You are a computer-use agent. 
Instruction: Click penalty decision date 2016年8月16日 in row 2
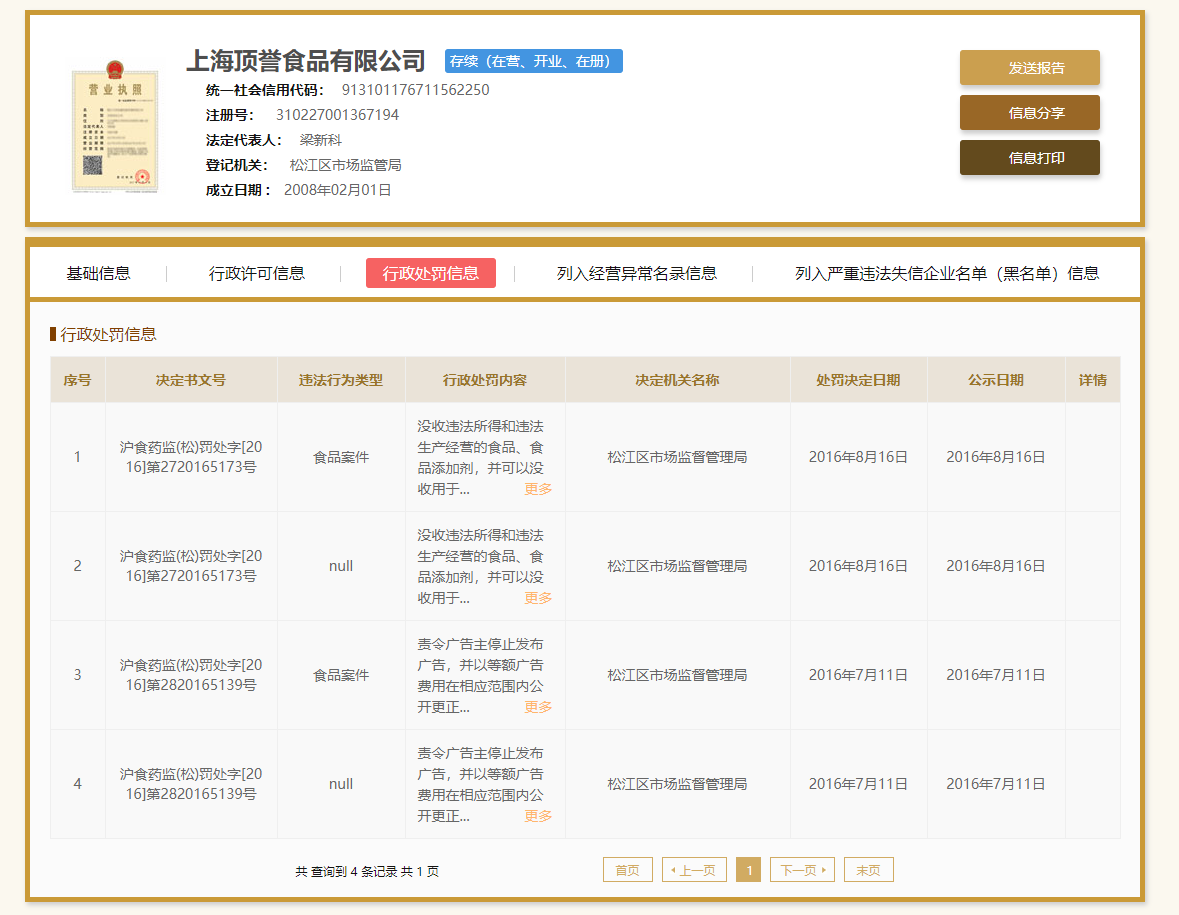click(x=859, y=566)
